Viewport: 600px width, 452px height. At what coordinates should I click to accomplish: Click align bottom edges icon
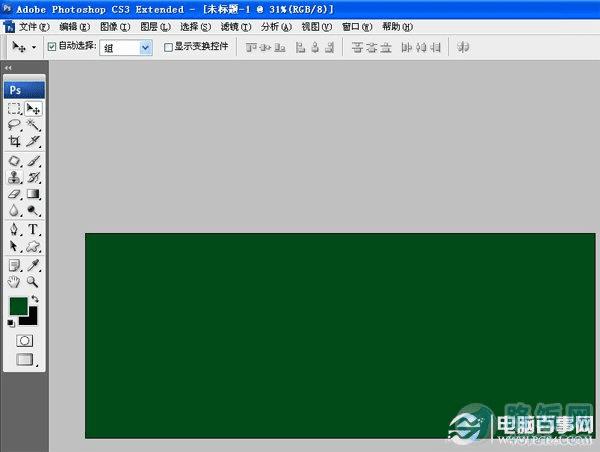(x=280, y=47)
